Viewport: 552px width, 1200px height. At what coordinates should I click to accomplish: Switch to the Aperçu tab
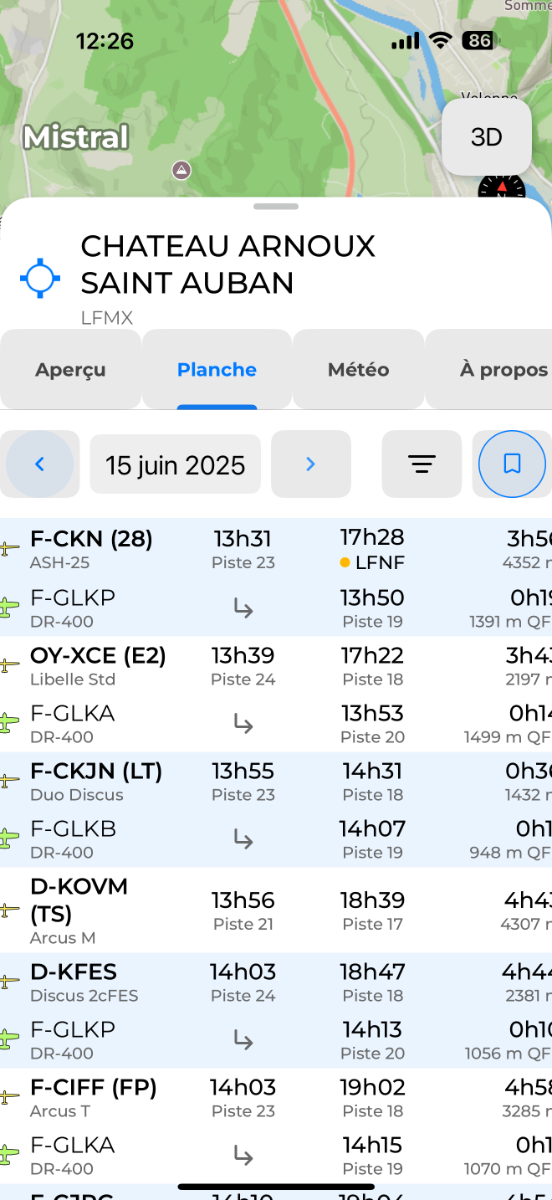(70, 369)
